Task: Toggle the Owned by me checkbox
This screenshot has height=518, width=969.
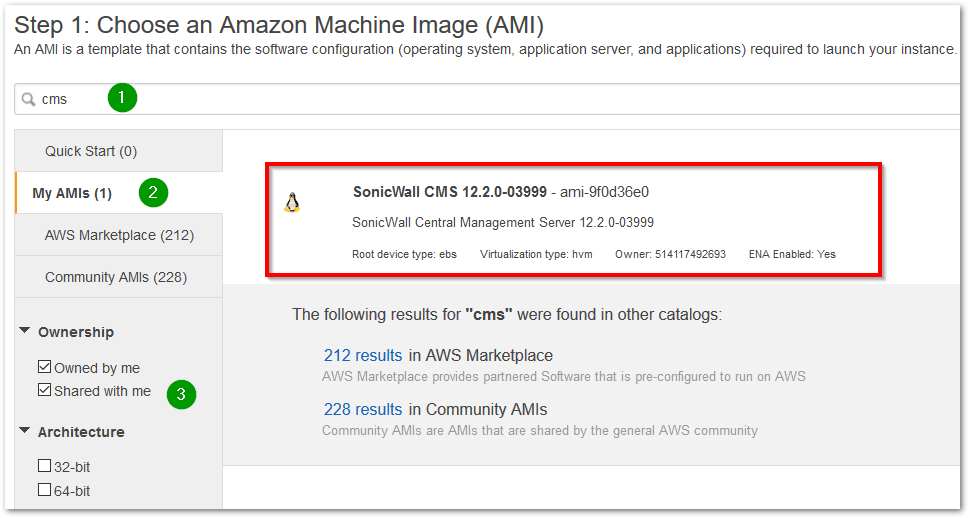Action: [44, 368]
